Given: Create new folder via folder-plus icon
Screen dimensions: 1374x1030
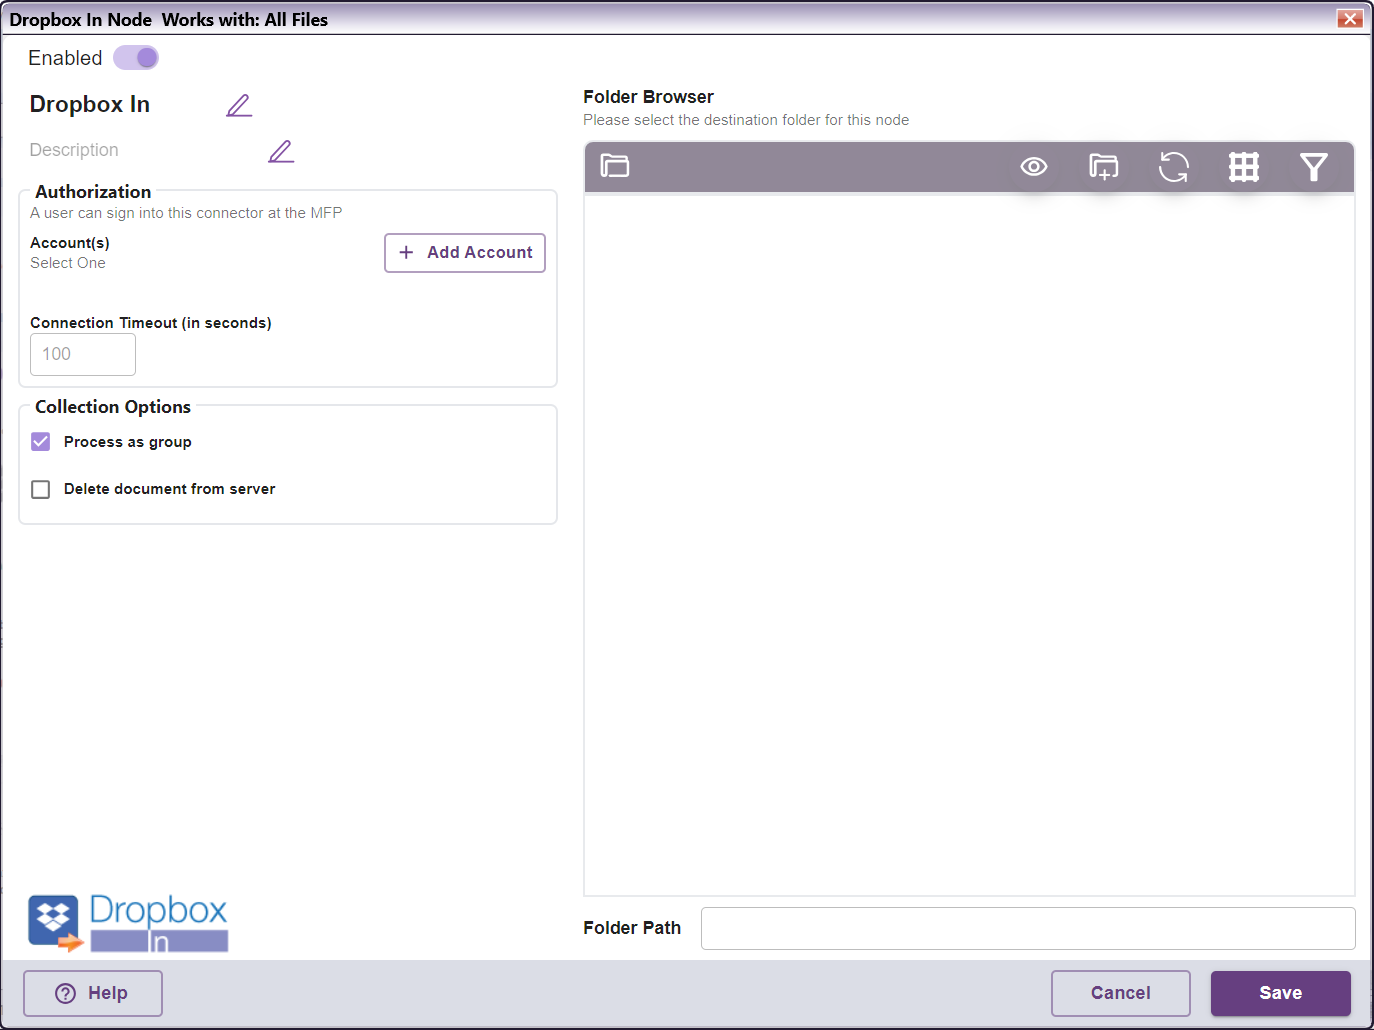Looking at the screenshot, I should [1104, 166].
